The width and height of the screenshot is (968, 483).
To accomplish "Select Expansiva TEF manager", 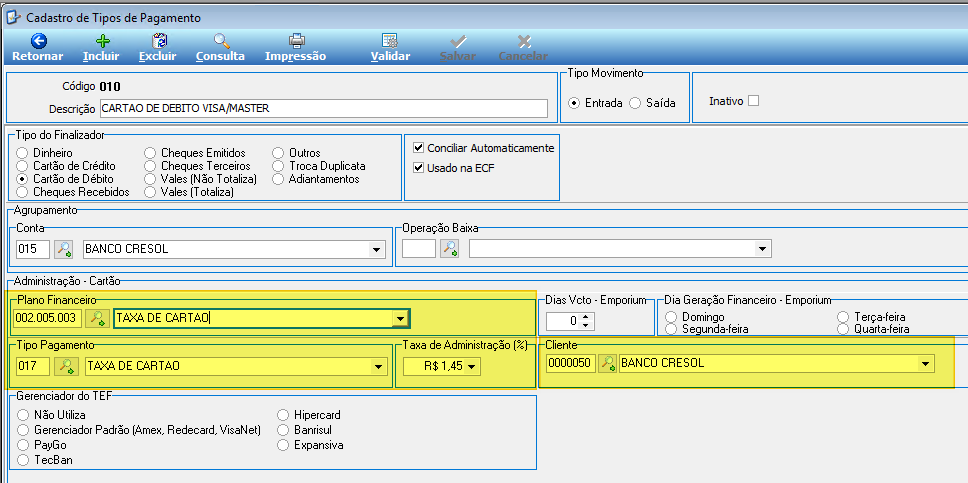I will click(283, 445).
